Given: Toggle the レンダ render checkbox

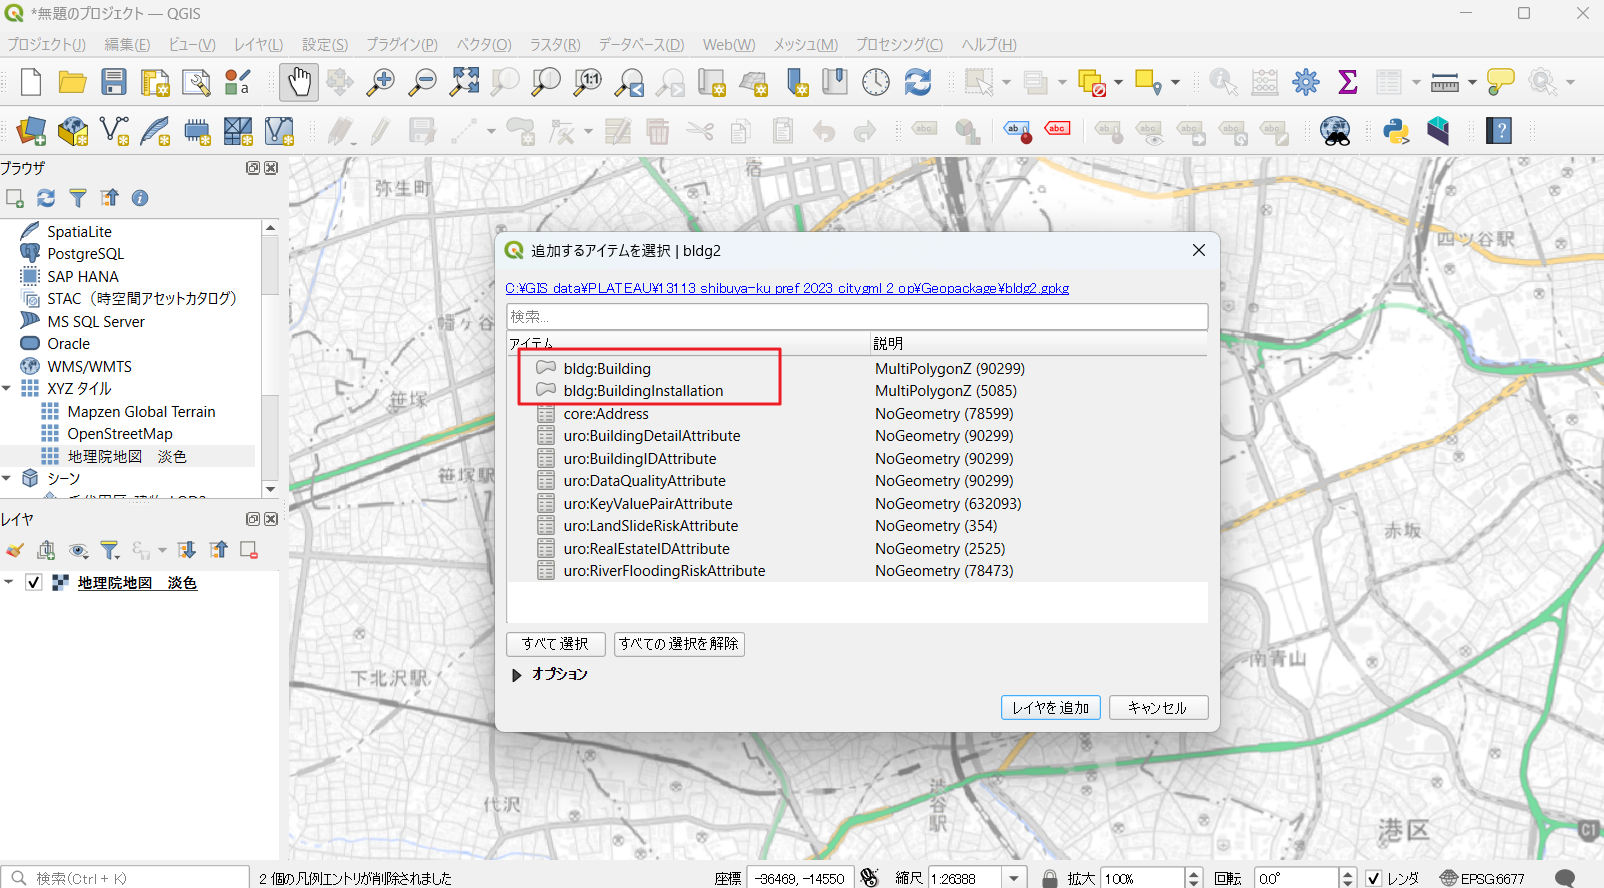Looking at the screenshot, I should point(1374,878).
